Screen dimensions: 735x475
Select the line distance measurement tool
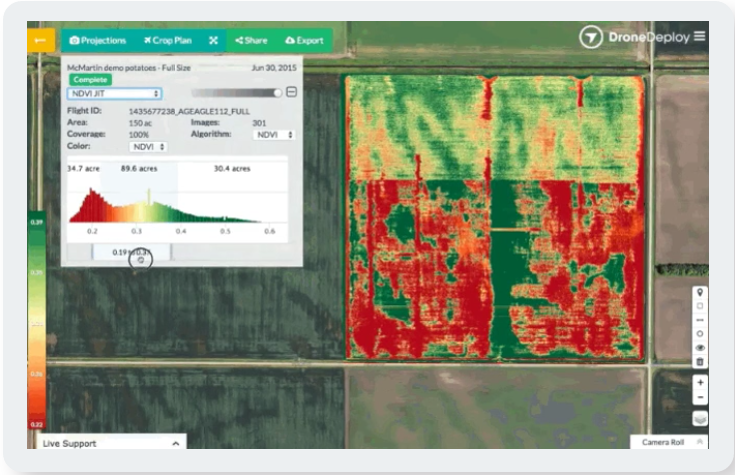[x=699, y=320]
